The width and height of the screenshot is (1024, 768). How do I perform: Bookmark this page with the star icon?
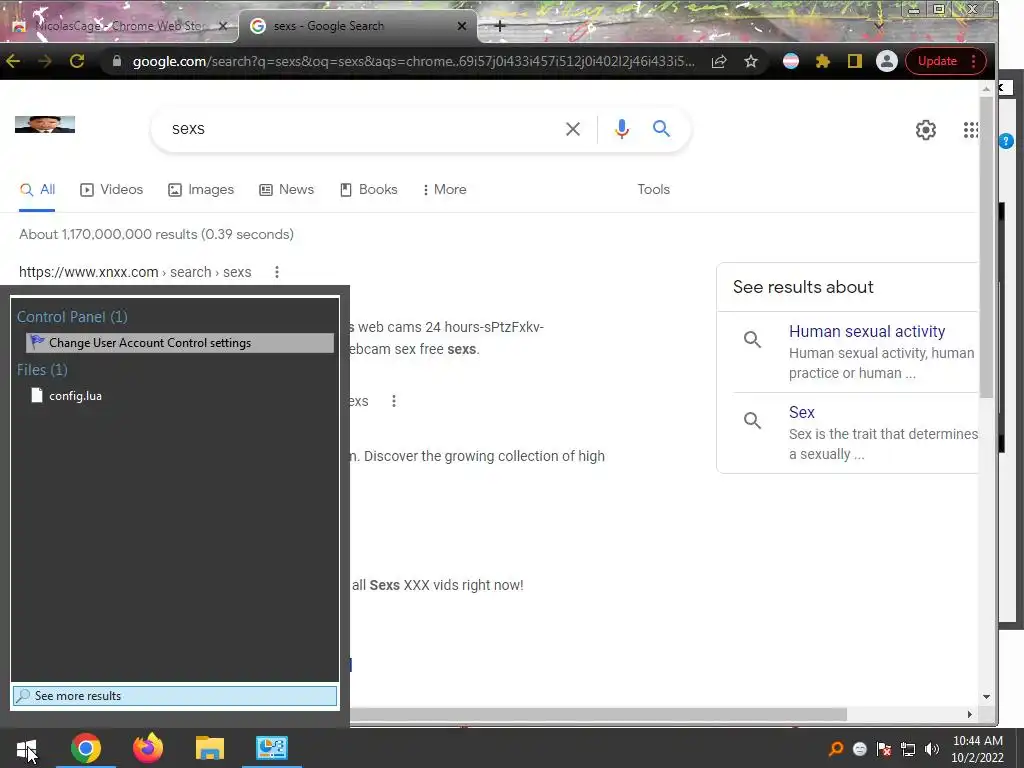pyautogui.click(x=751, y=61)
